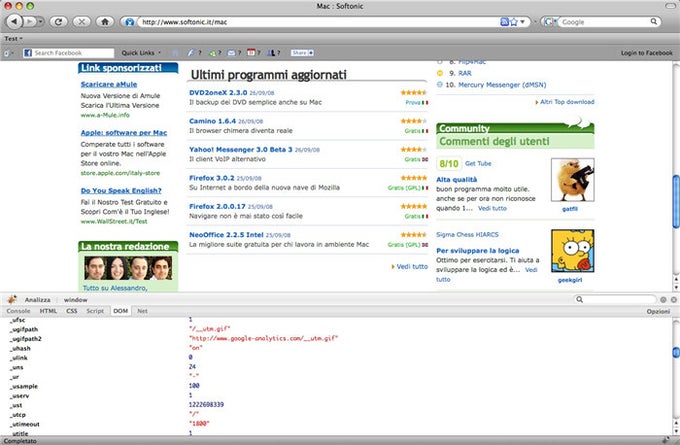Click the magnifier in Google search box
The image size is (680, 445).
[654, 21]
